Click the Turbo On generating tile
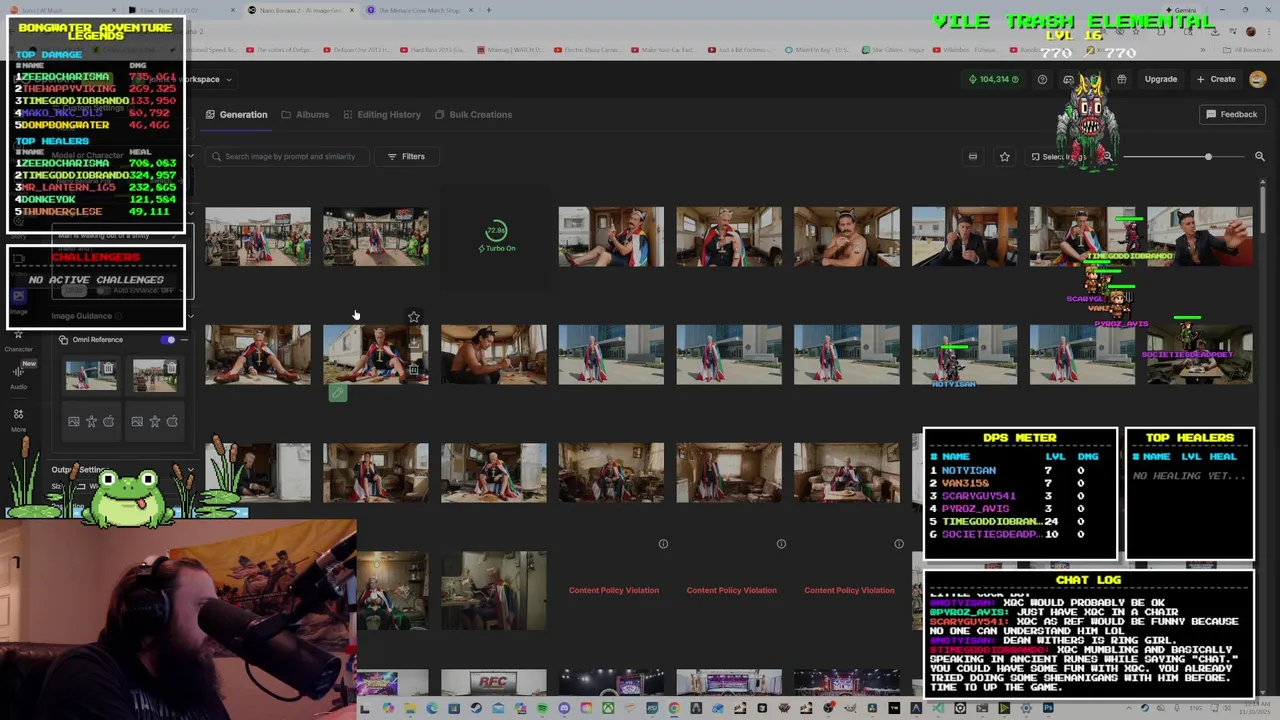Viewport: 1280px width, 720px height. pyautogui.click(x=496, y=236)
